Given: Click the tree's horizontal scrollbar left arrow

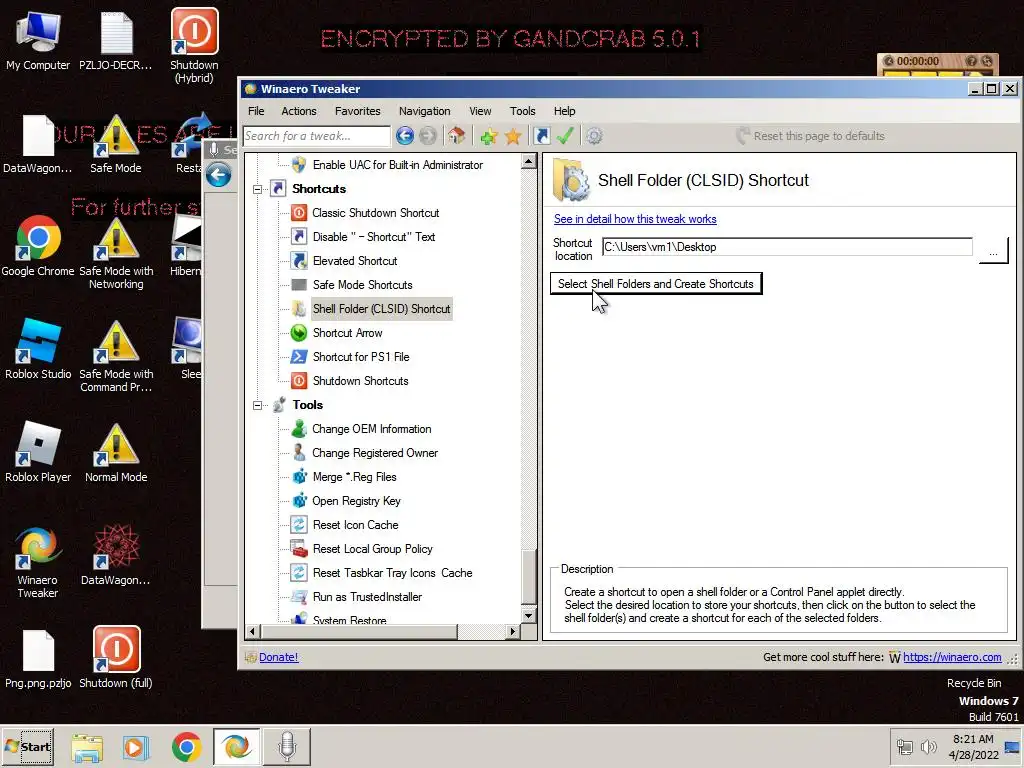Looking at the screenshot, I should tap(253, 631).
